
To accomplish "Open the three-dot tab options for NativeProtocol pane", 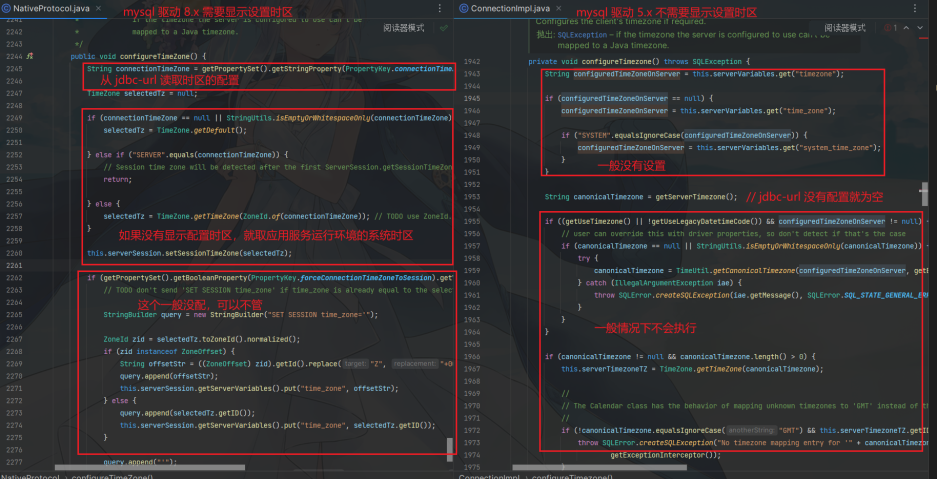I will pyautogui.click(x=439, y=8).
